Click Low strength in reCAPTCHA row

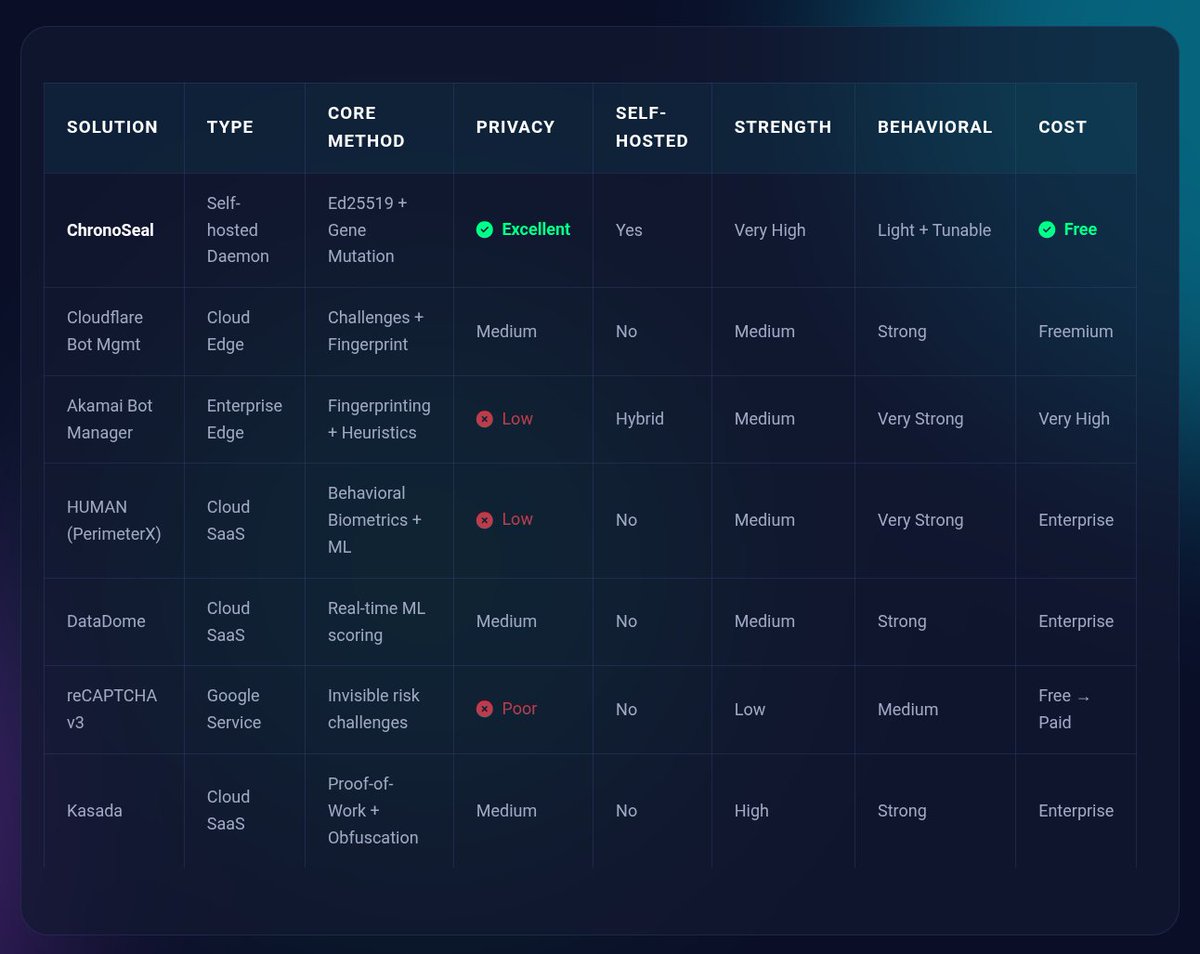(x=750, y=709)
